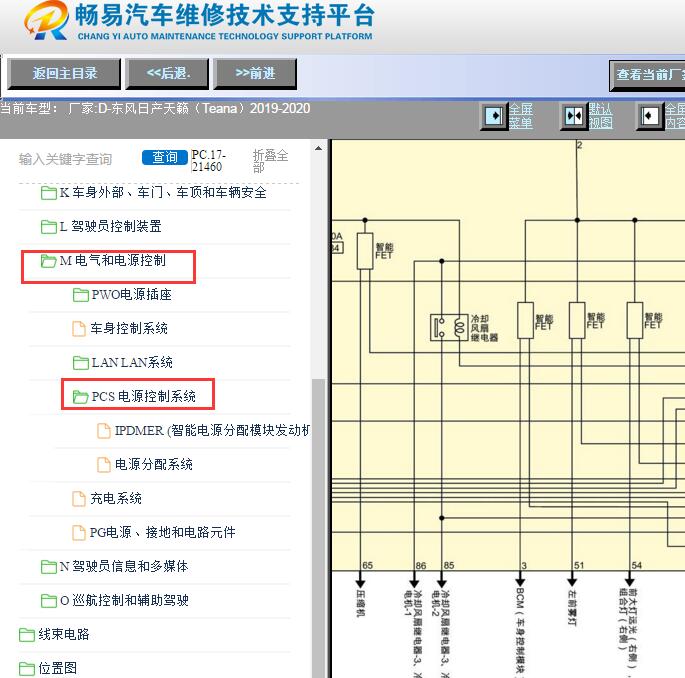Click the tree panel scroll-up arrow

coord(319,149)
